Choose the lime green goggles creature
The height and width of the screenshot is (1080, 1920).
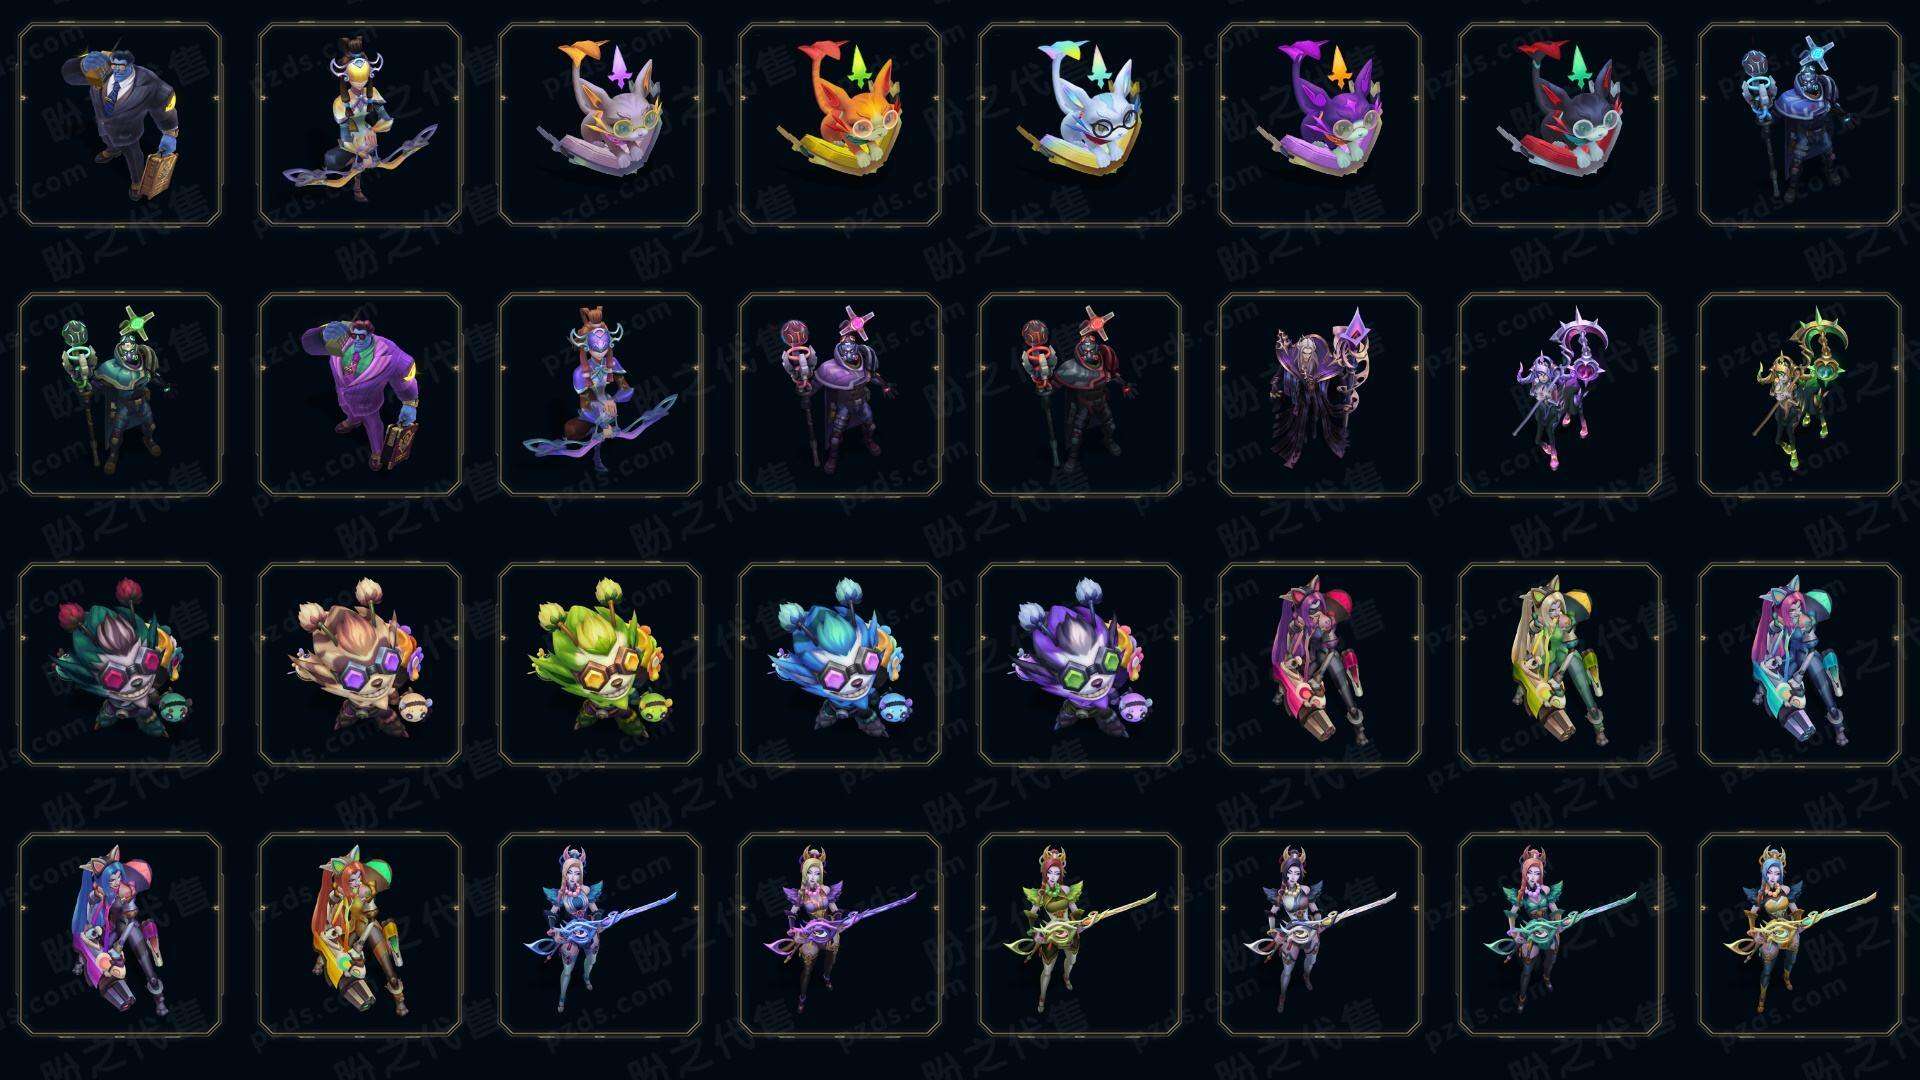600,665
